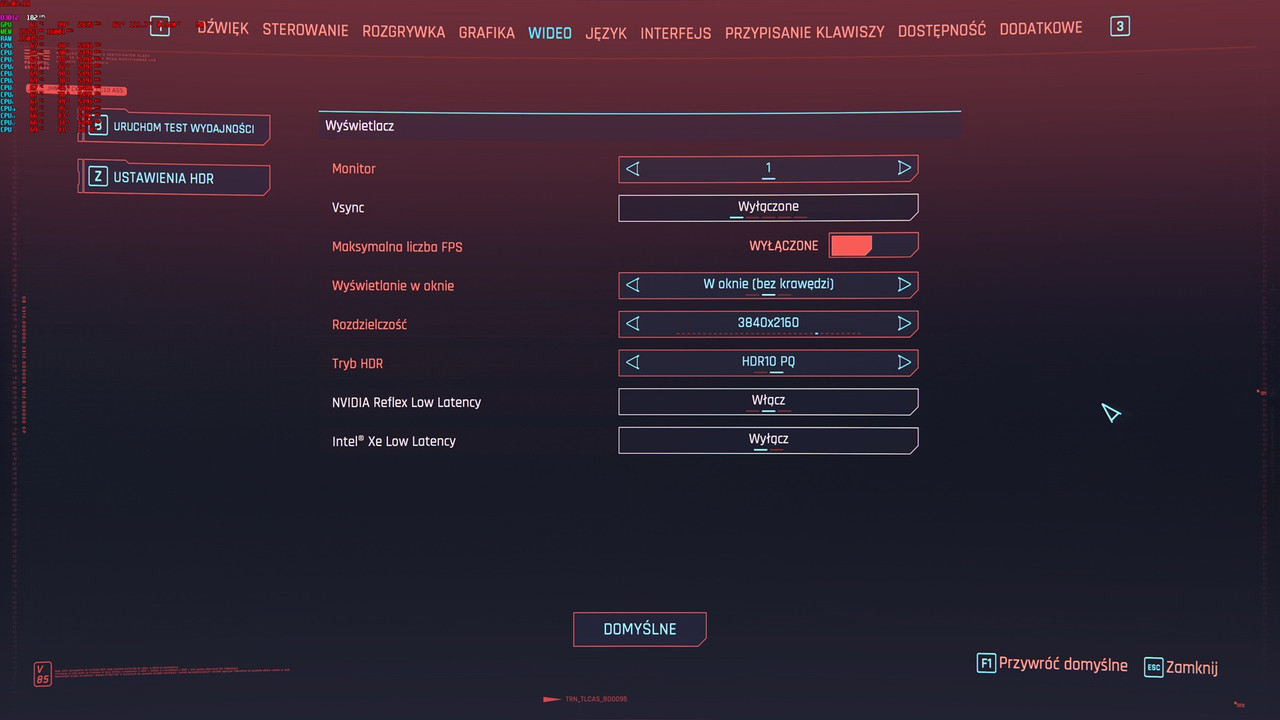Go to the GRAFIKA tab

486,33
